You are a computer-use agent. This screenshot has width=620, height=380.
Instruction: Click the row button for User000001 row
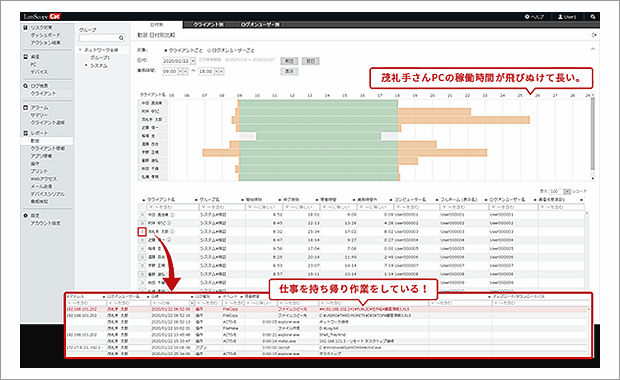[x=142, y=215]
